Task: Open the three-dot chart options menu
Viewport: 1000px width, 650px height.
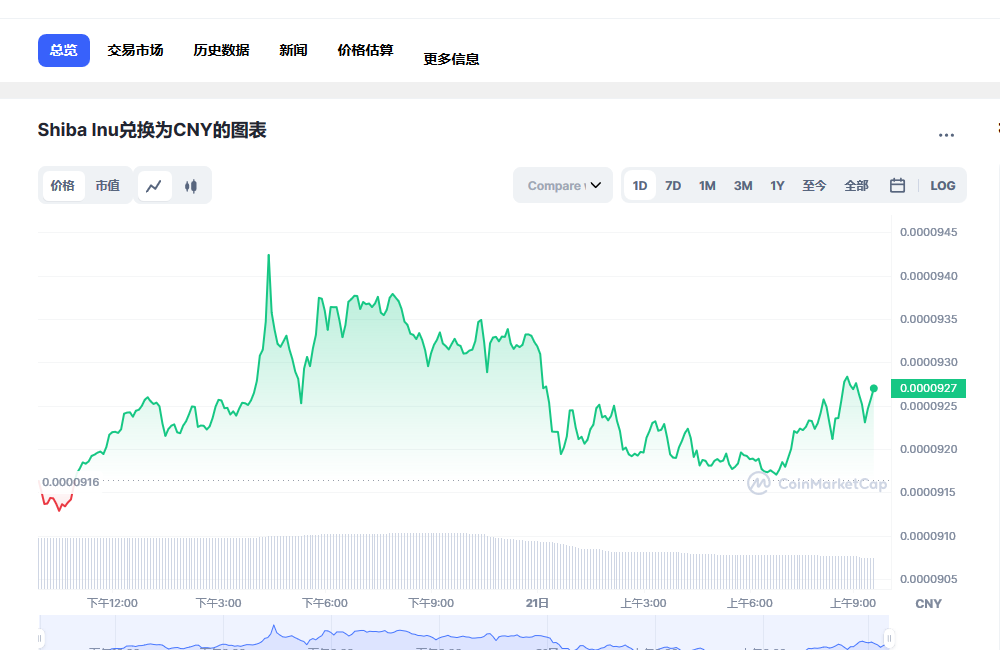Action: [946, 135]
